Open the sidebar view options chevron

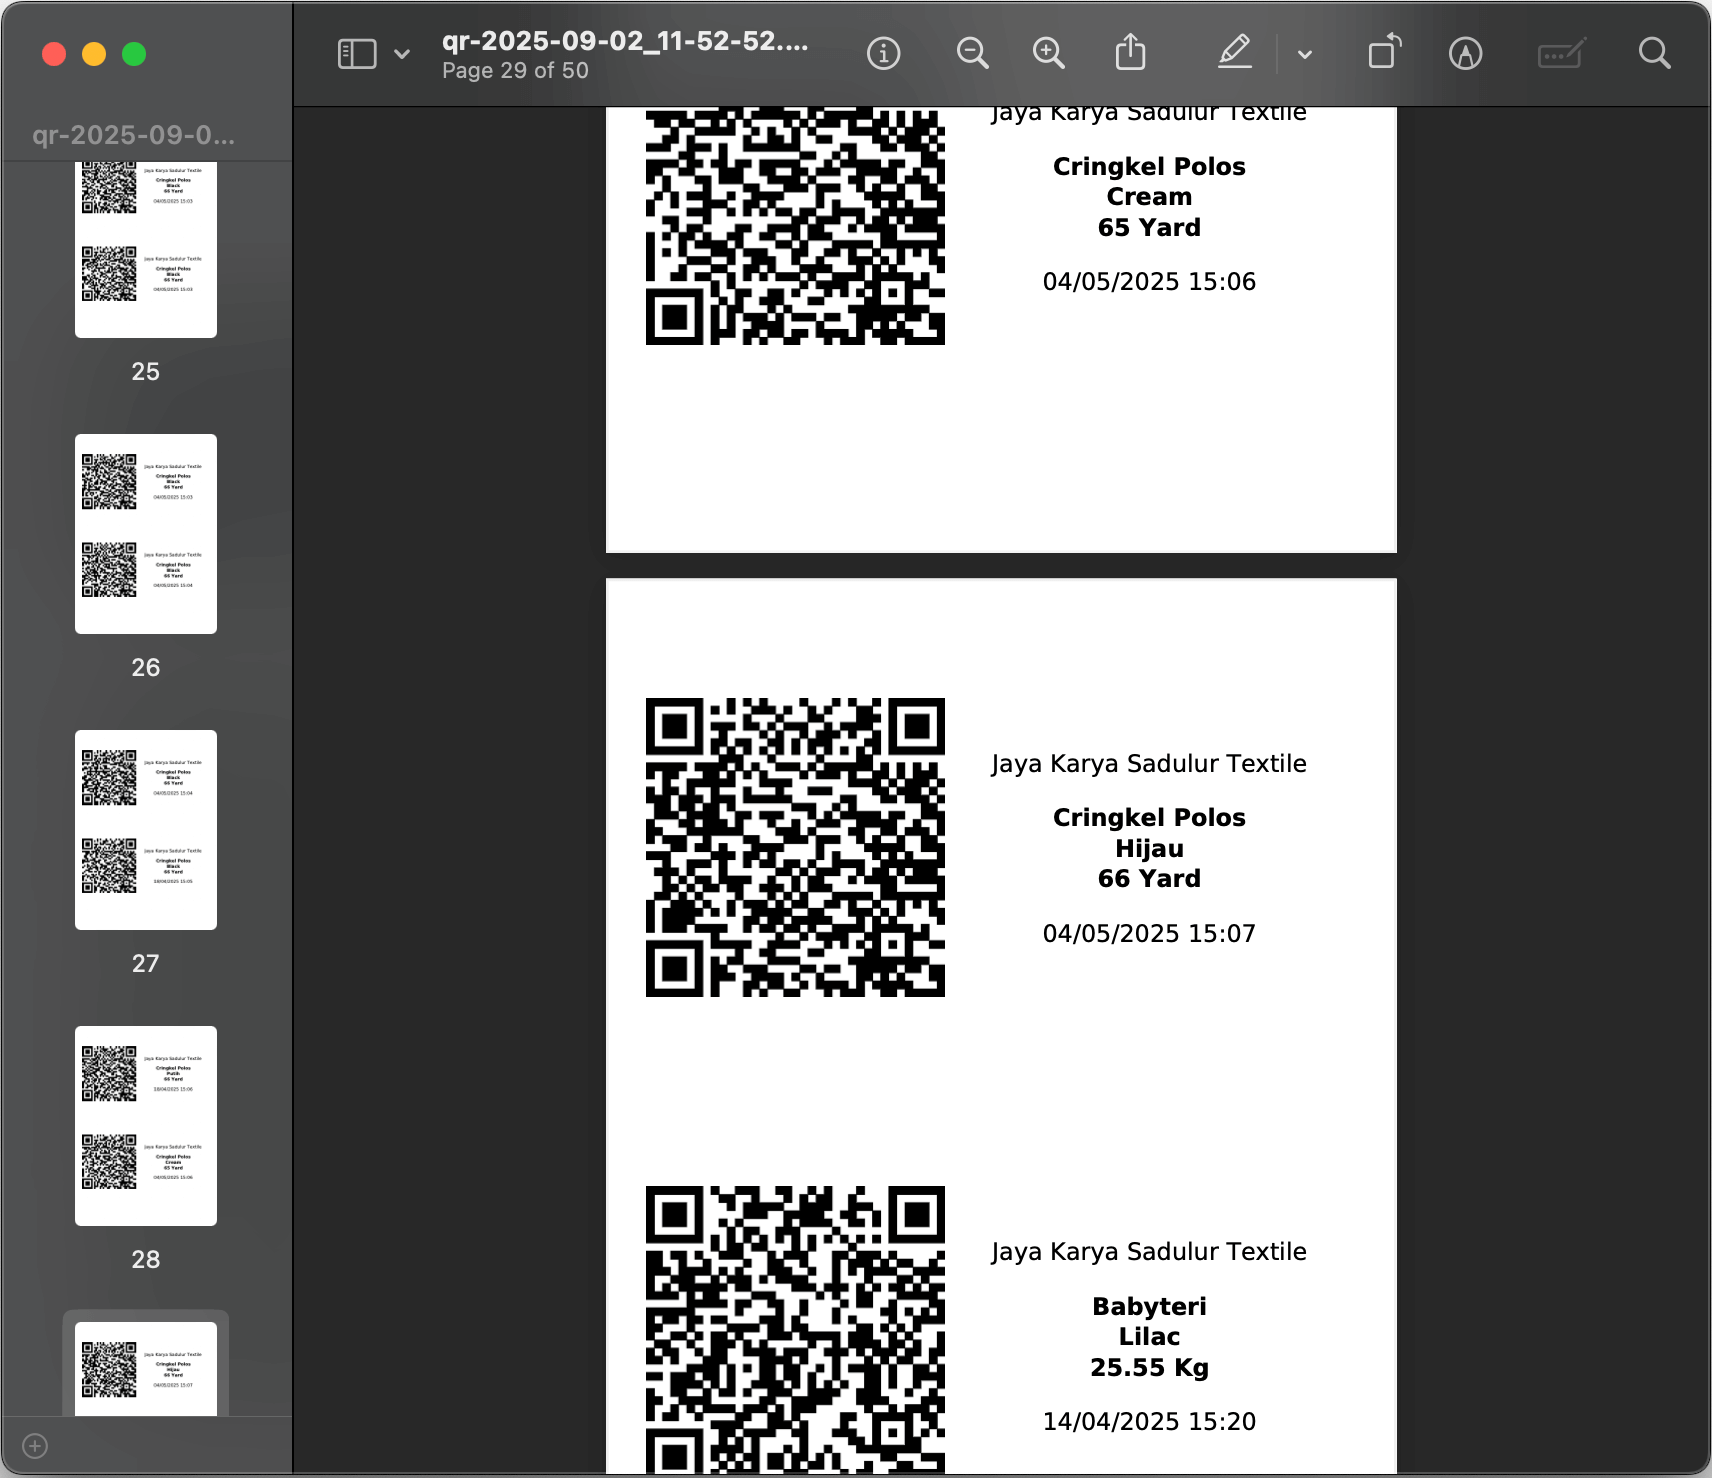pyautogui.click(x=400, y=54)
